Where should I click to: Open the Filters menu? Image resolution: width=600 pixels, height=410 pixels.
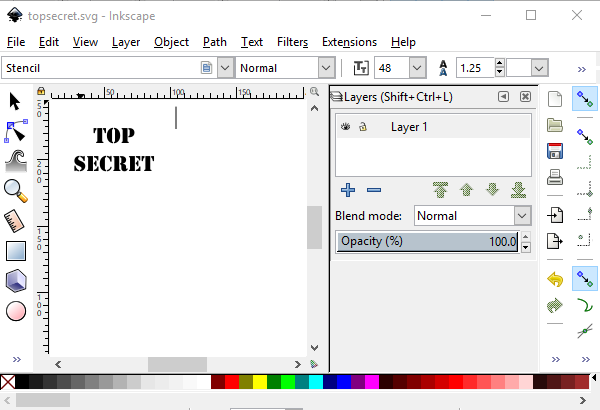pos(292,42)
